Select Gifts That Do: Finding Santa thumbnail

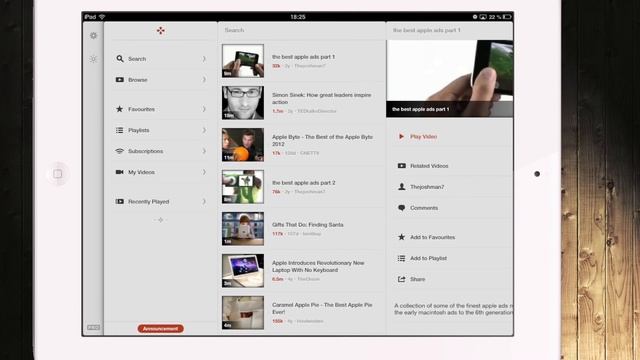(x=243, y=229)
